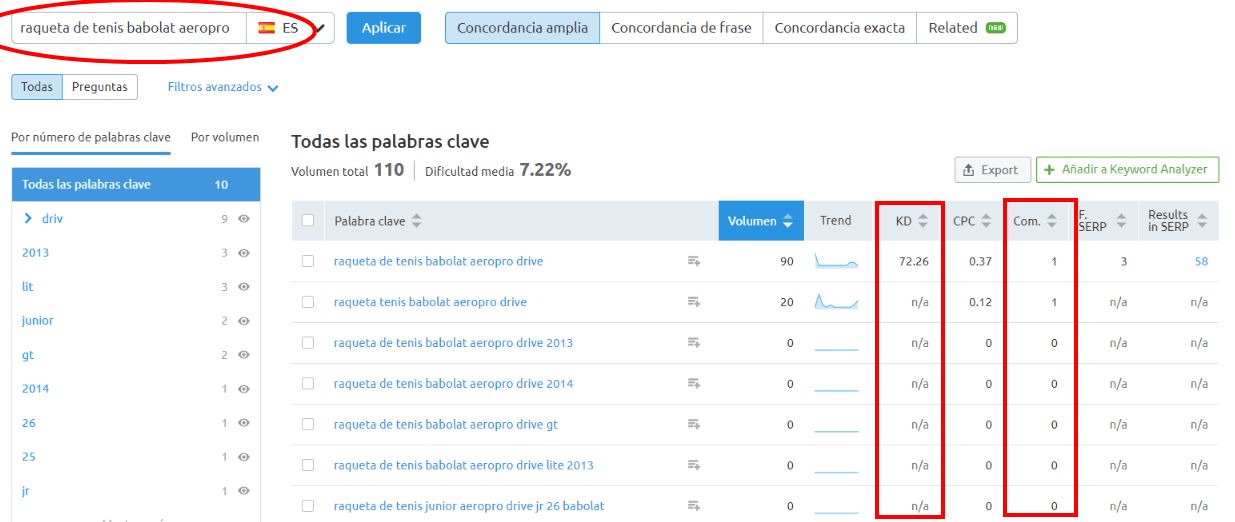Click add-to-analyzer icon for 'raqueta de tenis babolat aeropro drive'

(694, 261)
